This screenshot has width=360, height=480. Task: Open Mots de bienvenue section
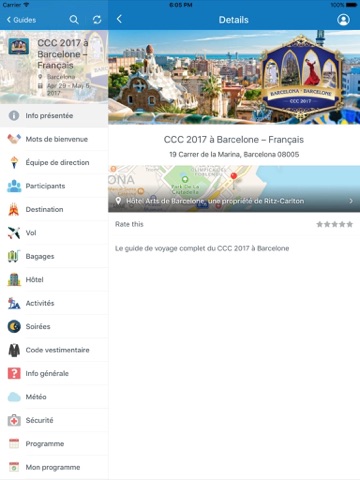54,139
